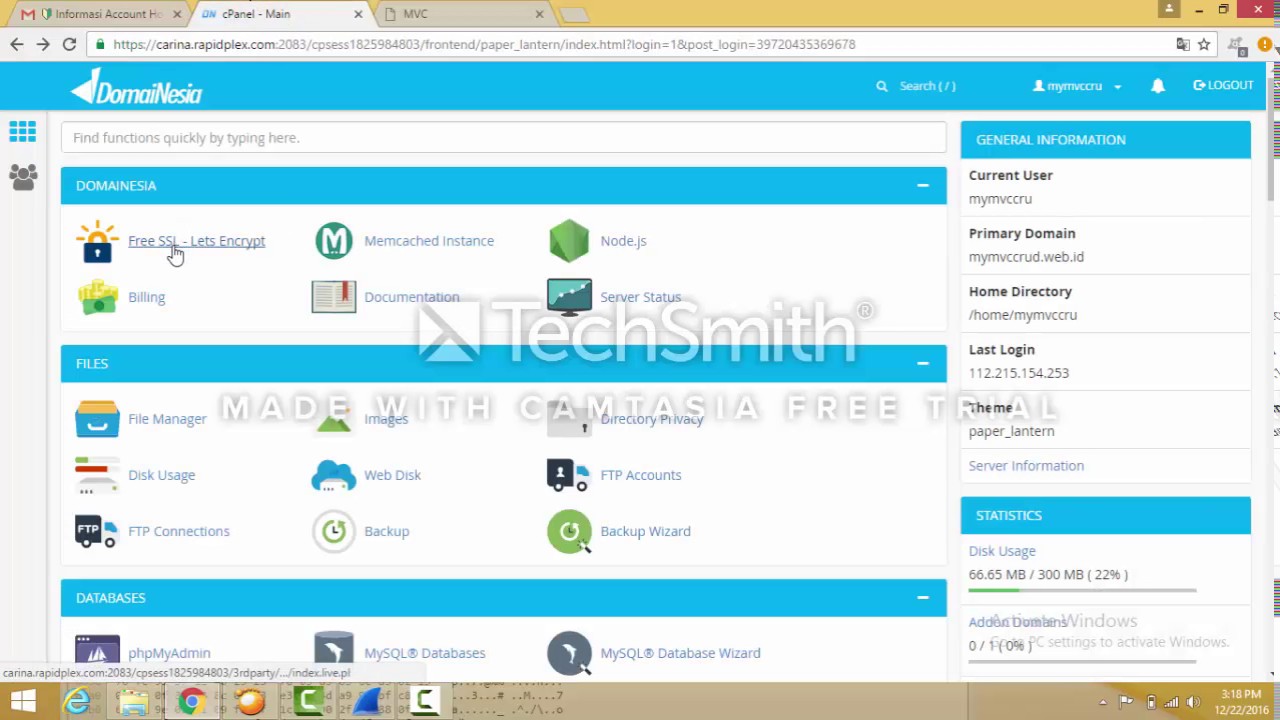Switch to the cPanel - Main tab
1280x720 pixels.
pos(282,14)
